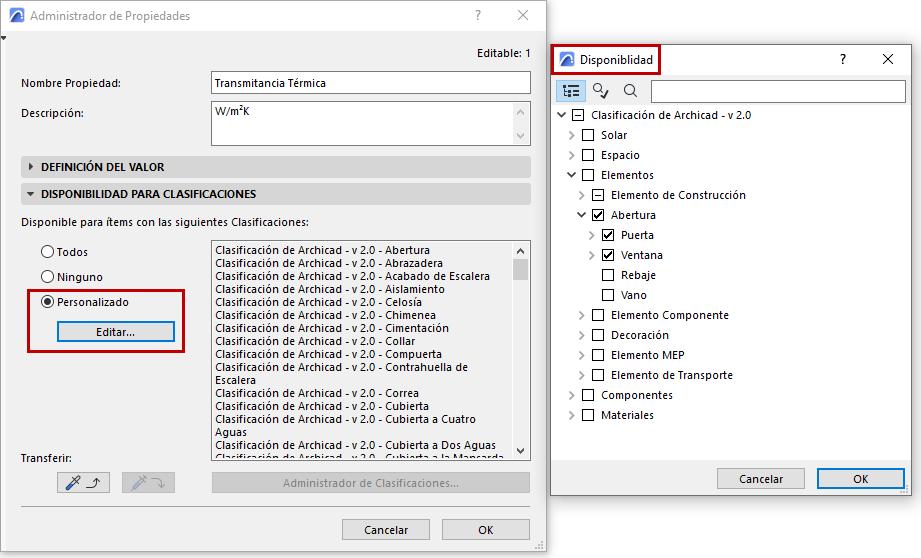Expand the Solar tree node

(x=572, y=135)
